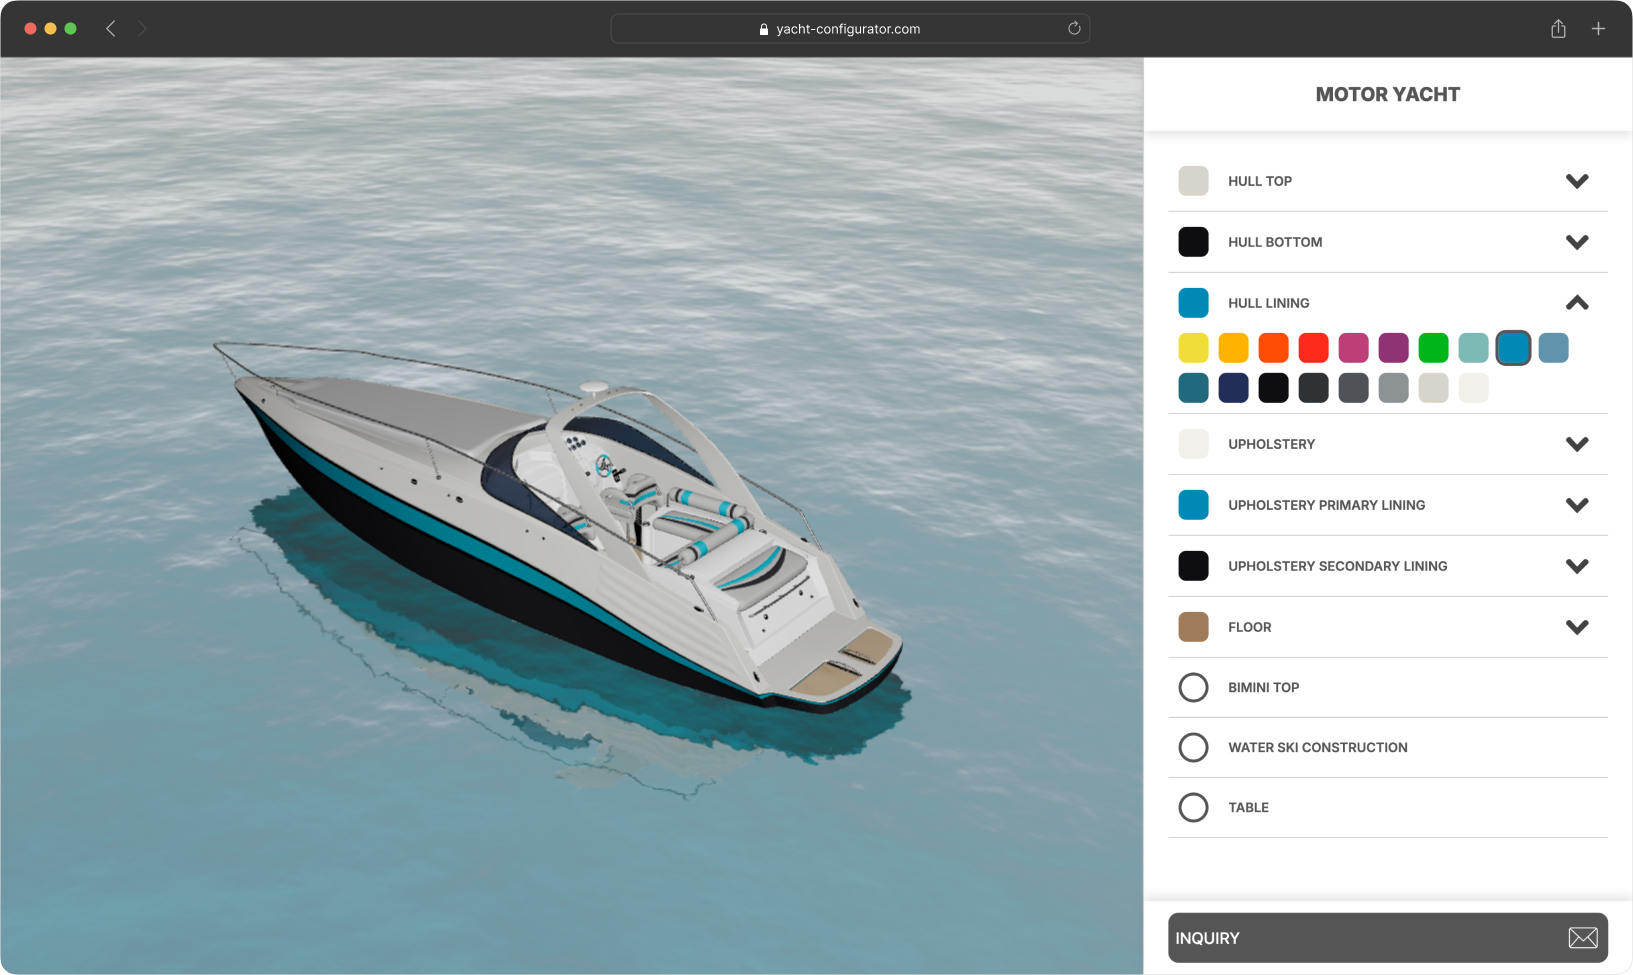
Task: Reload the page with refresh icon
Action: pos(1074,29)
